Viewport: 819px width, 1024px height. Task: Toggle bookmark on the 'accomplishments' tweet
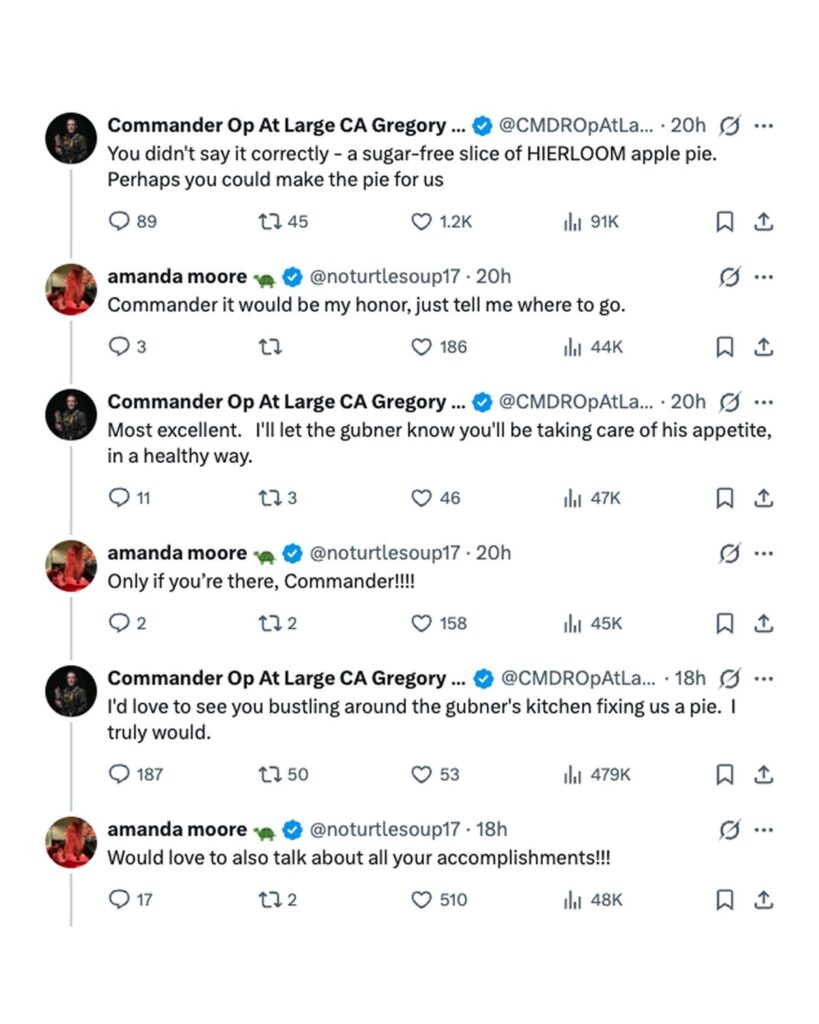(x=725, y=900)
